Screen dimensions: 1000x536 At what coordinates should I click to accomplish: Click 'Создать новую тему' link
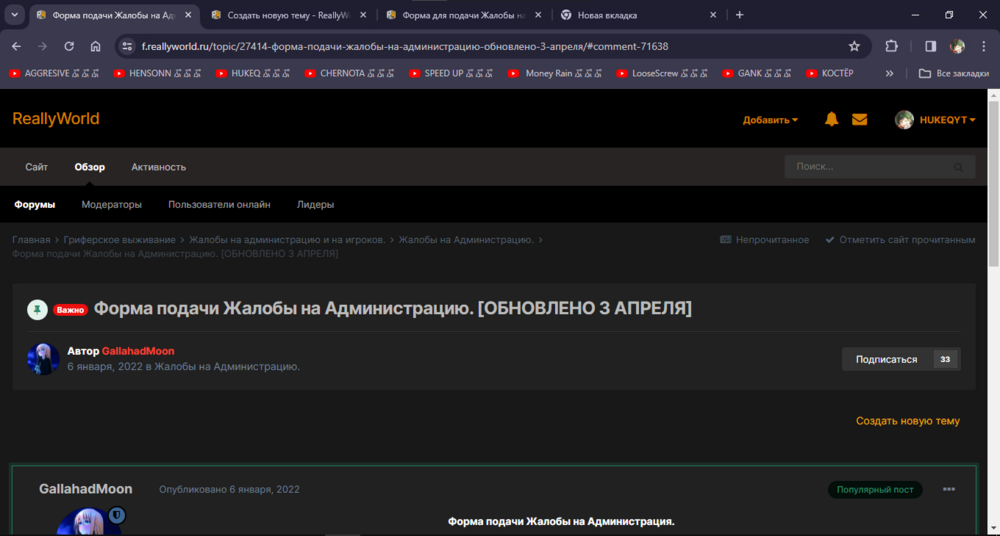[x=908, y=421]
